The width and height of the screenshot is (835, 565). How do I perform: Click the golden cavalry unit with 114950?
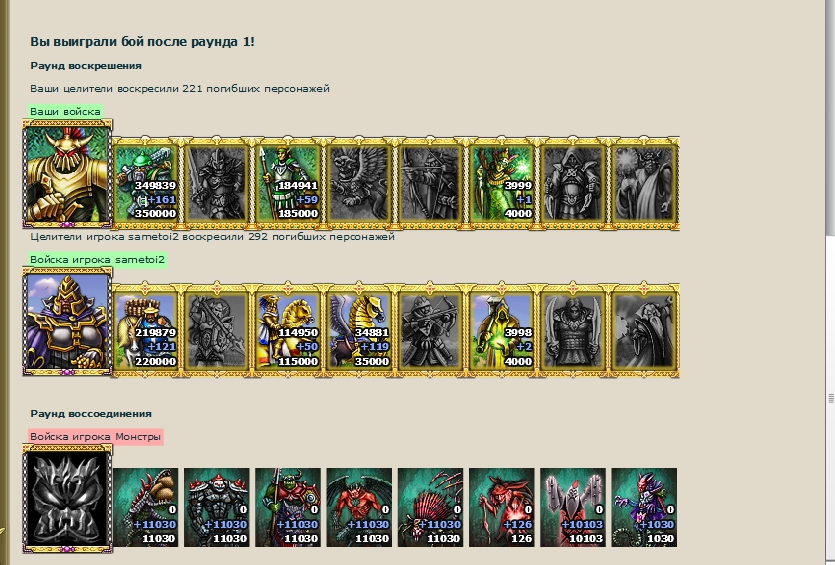288,331
